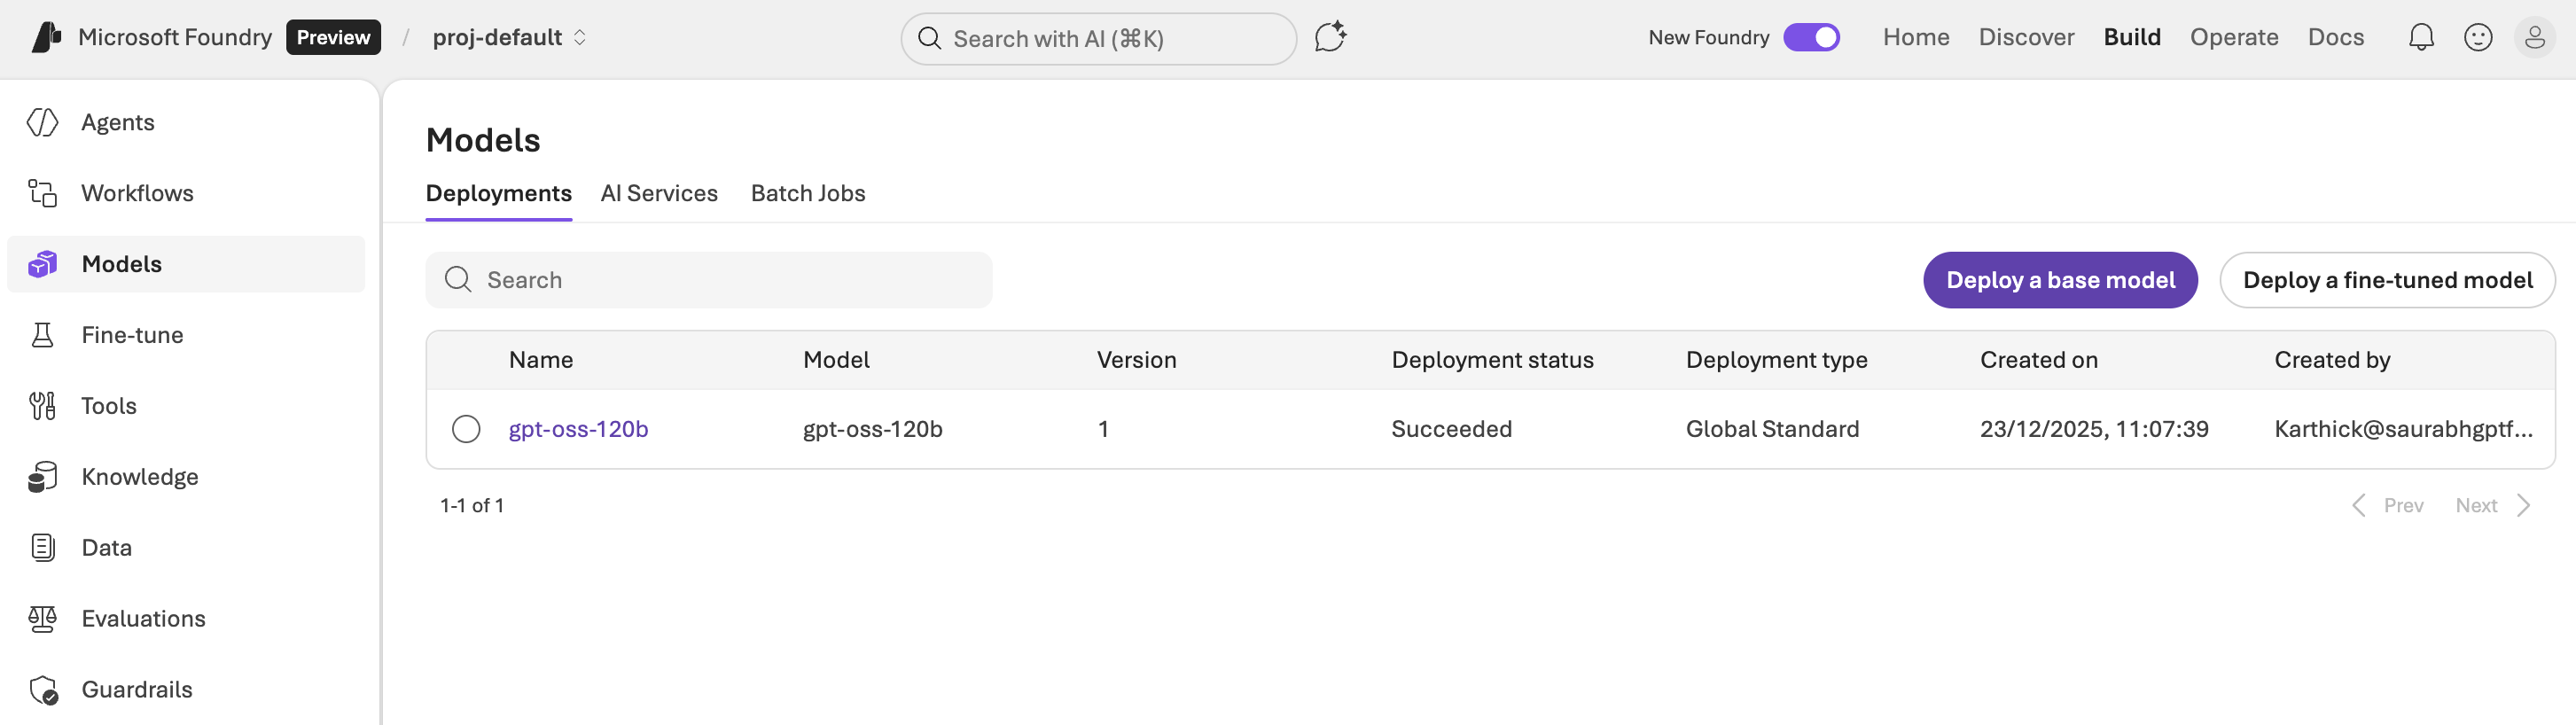Switch to the AI Services tab
This screenshot has width=2576, height=725.
pos(659,194)
